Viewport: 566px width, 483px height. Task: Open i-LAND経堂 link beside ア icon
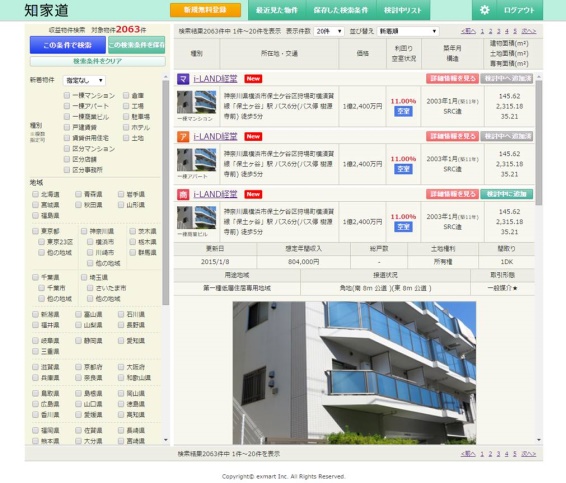click(x=215, y=136)
